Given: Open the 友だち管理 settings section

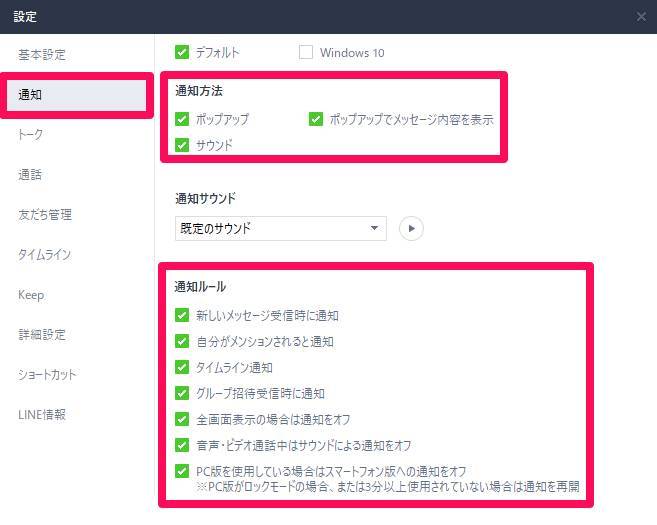Looking at the screenshot, I should tap(45, 215).
